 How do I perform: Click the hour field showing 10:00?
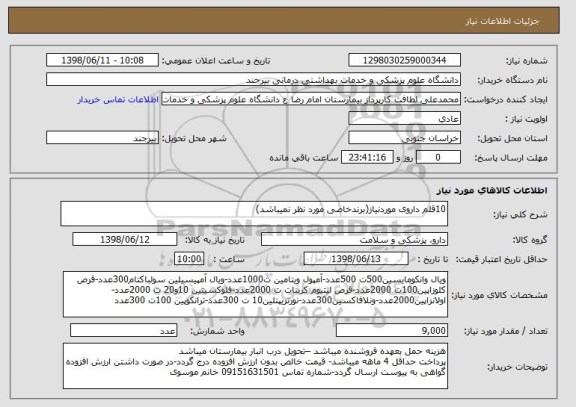189,259
